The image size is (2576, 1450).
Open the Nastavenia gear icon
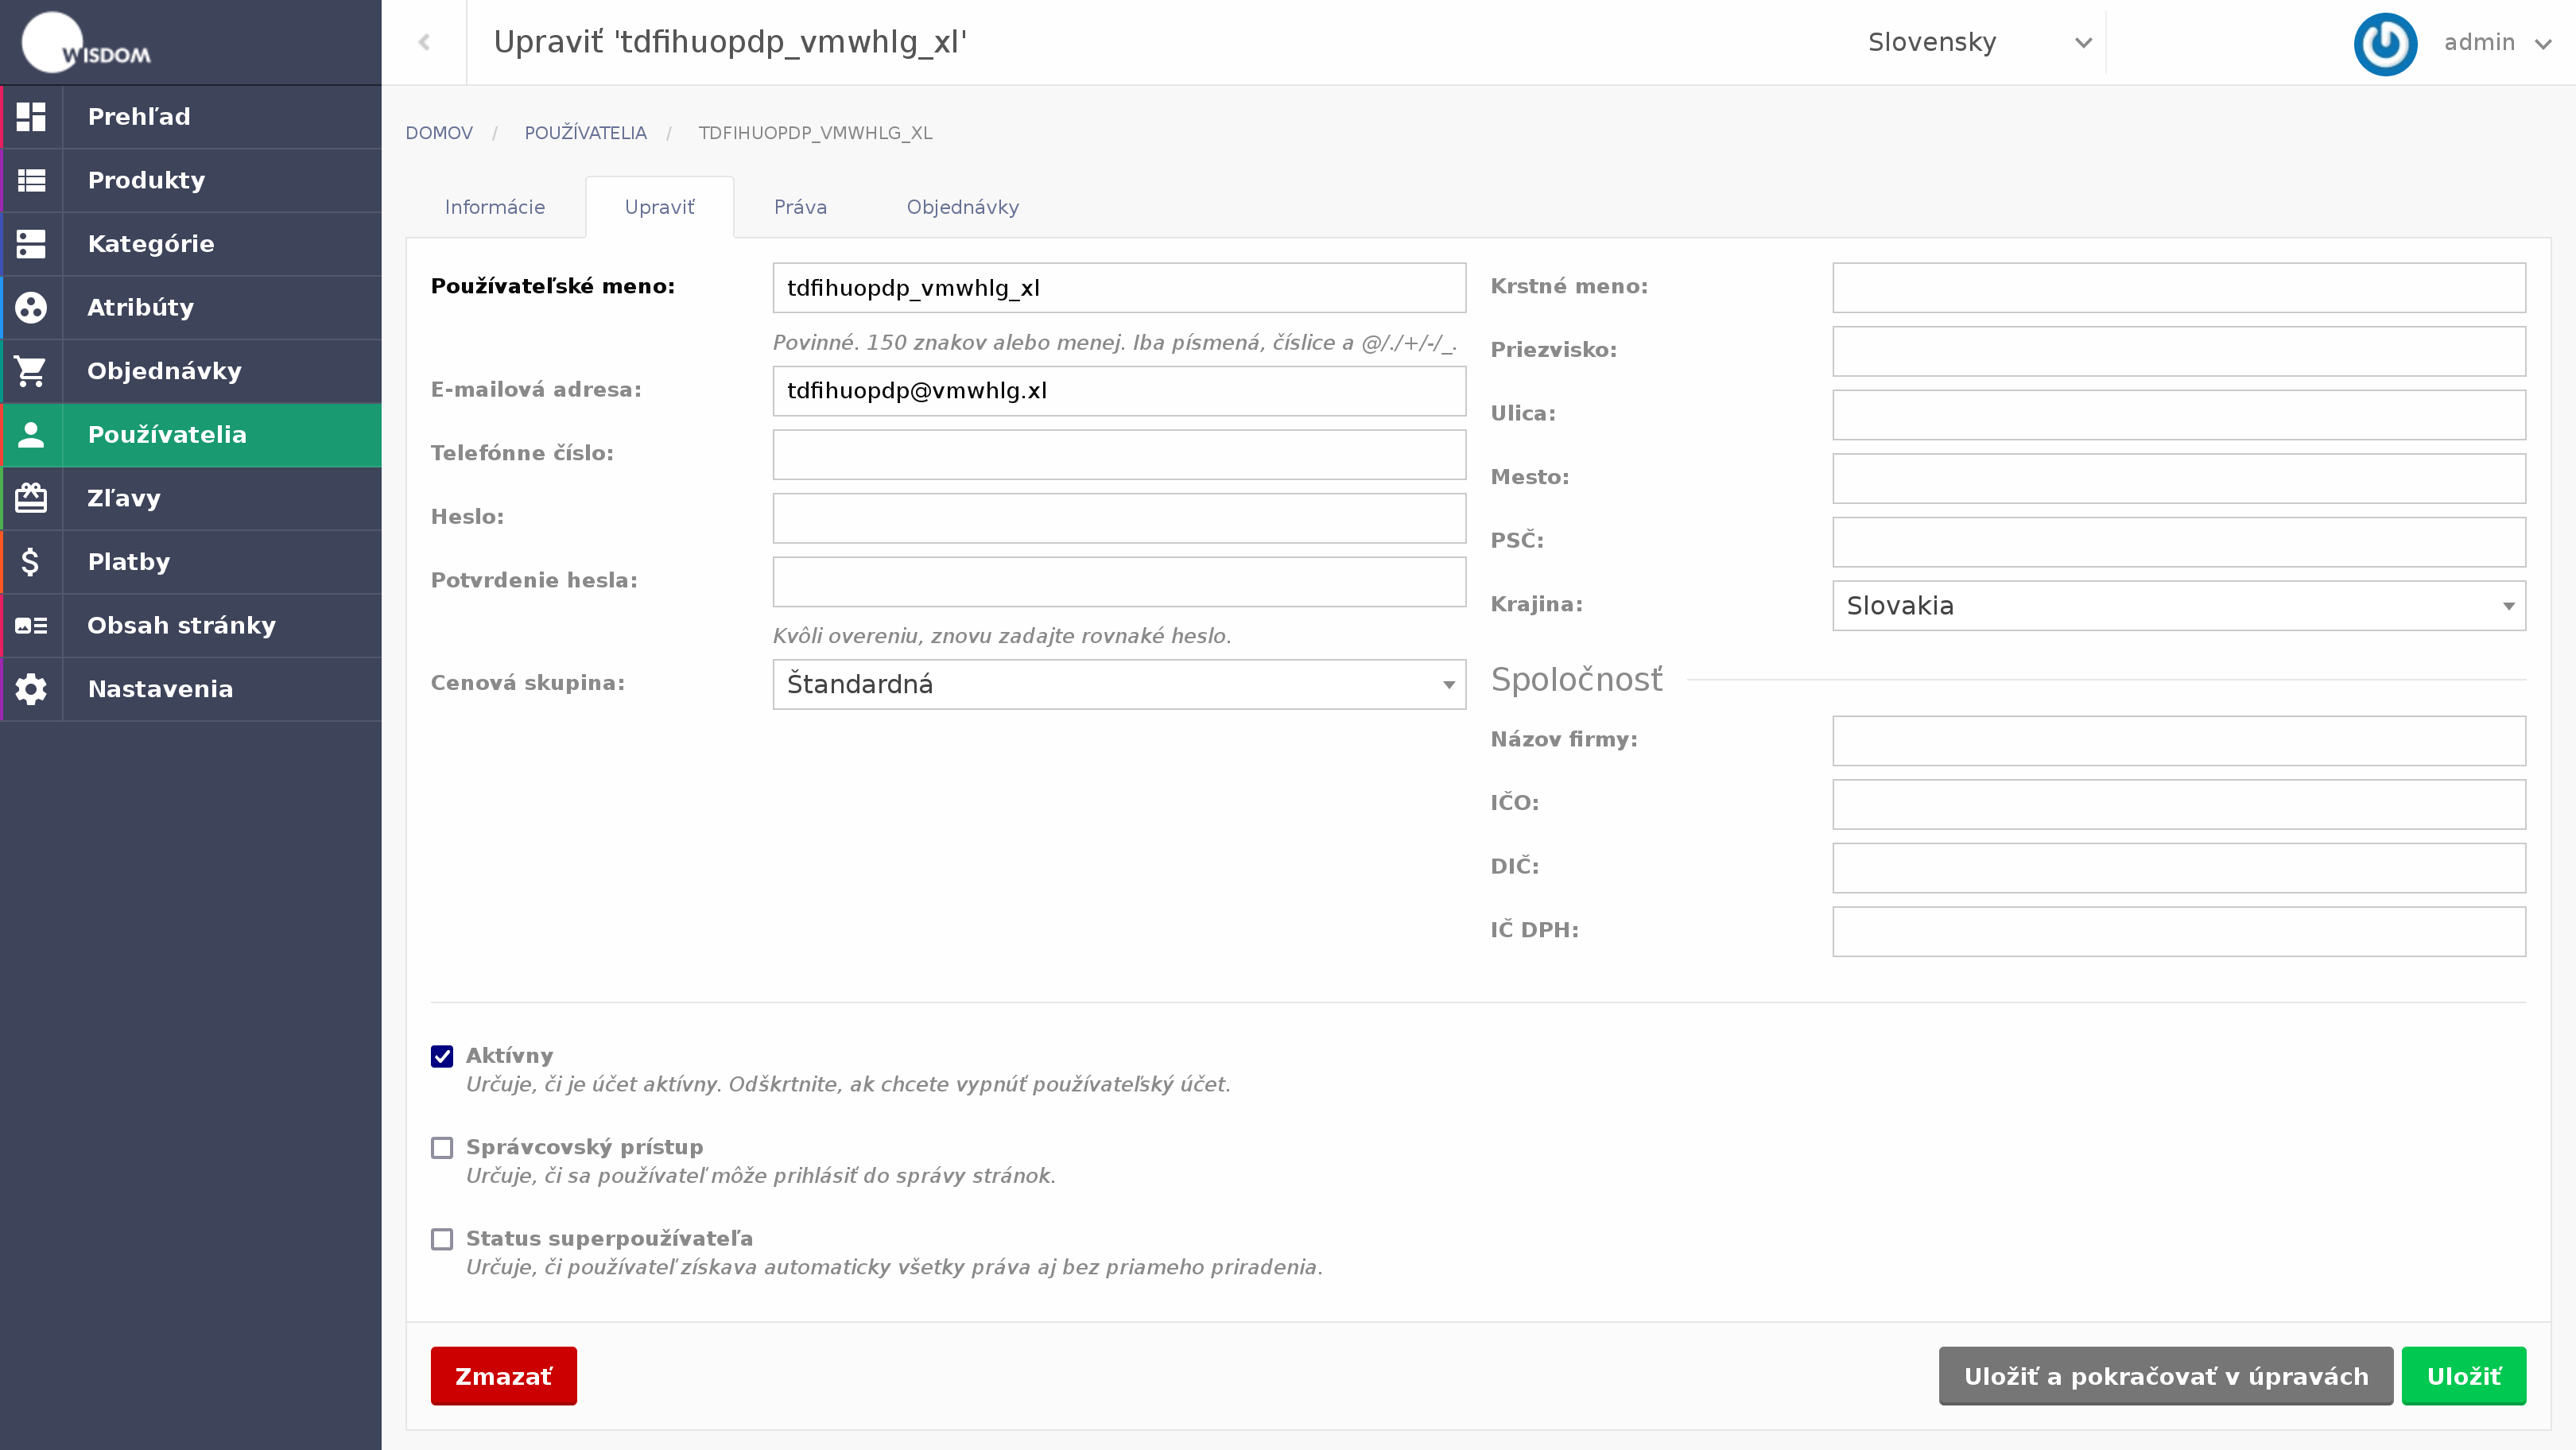31,689
